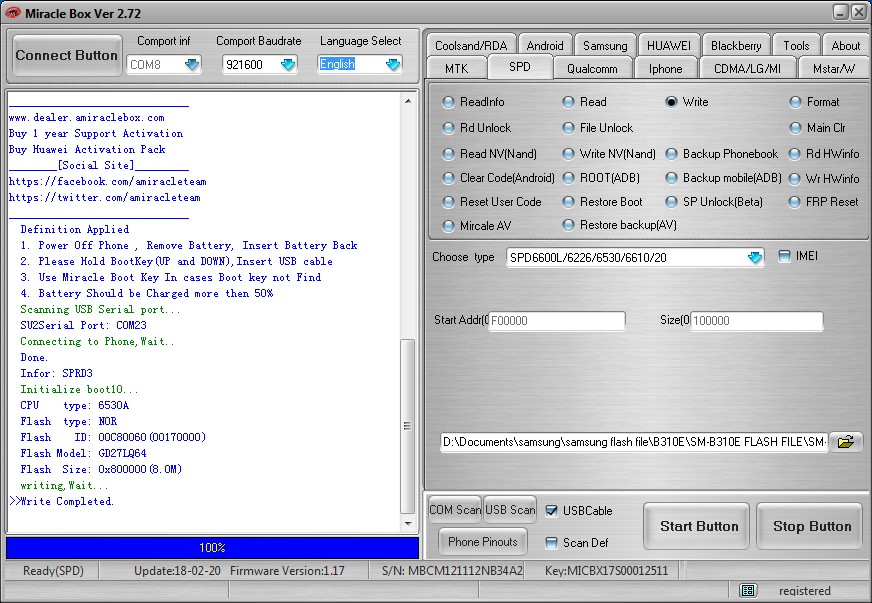This screenshot has height=603, width=872.
Task: Click the Start Button
Action: click(698, 526)
